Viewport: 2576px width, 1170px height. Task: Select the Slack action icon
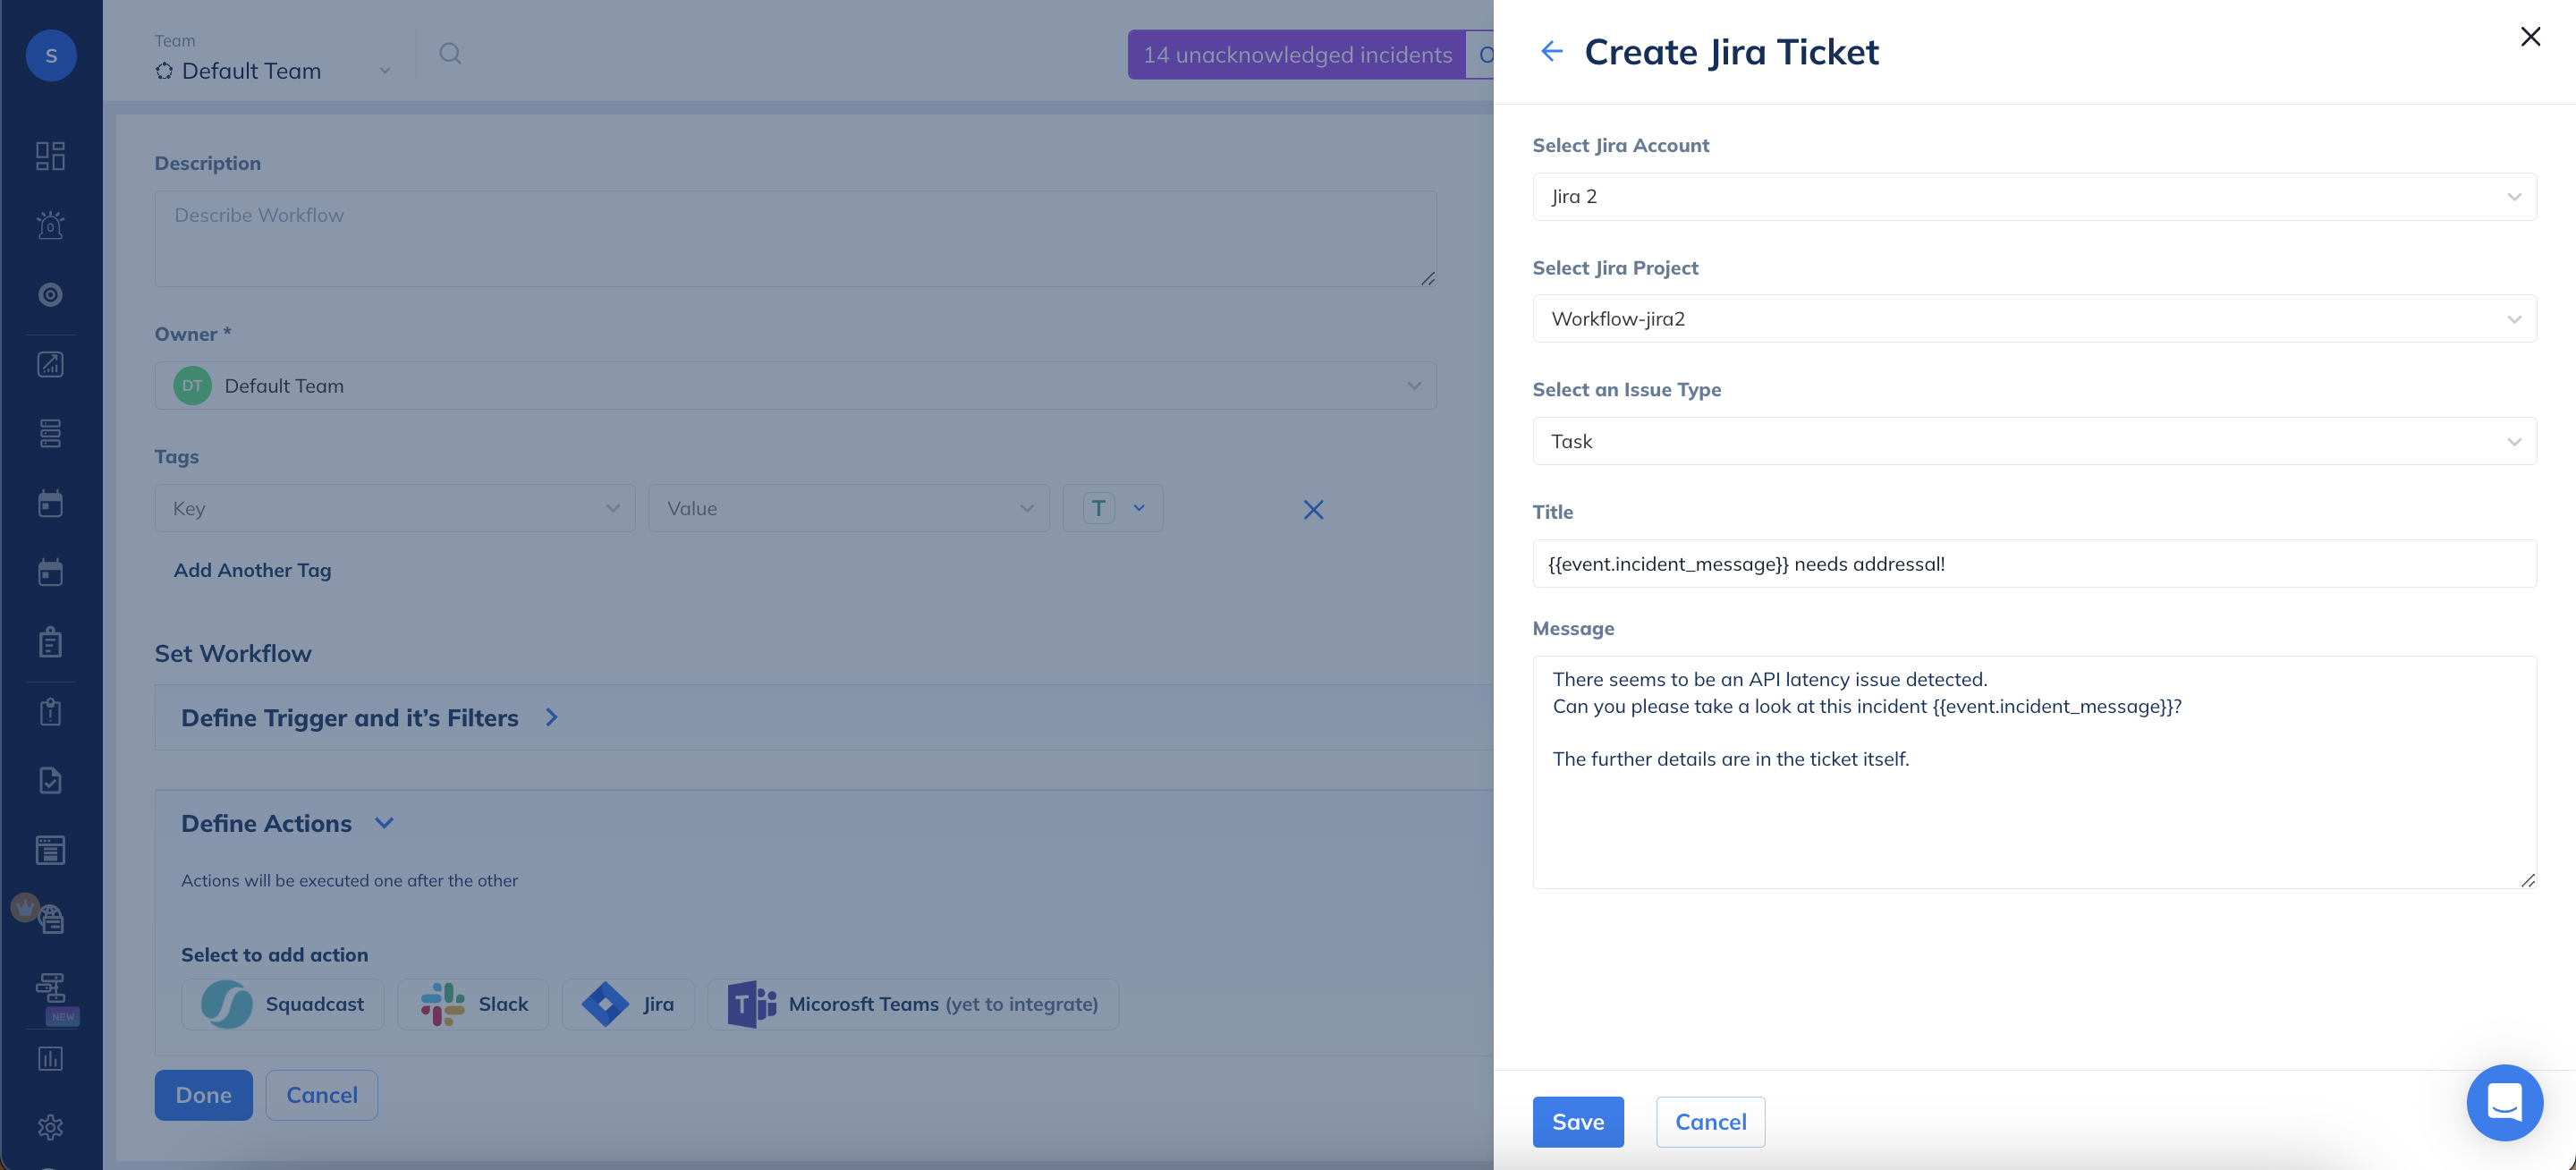point(473,1004)
